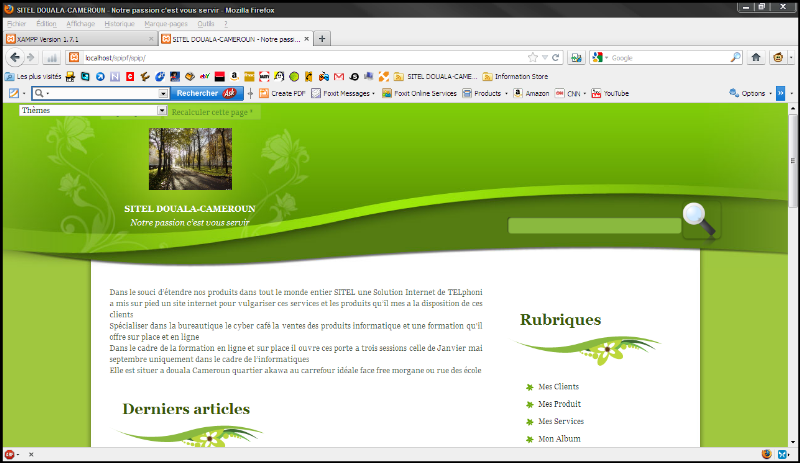
Task: Open the Historique menu
Action: click(119, 22)
